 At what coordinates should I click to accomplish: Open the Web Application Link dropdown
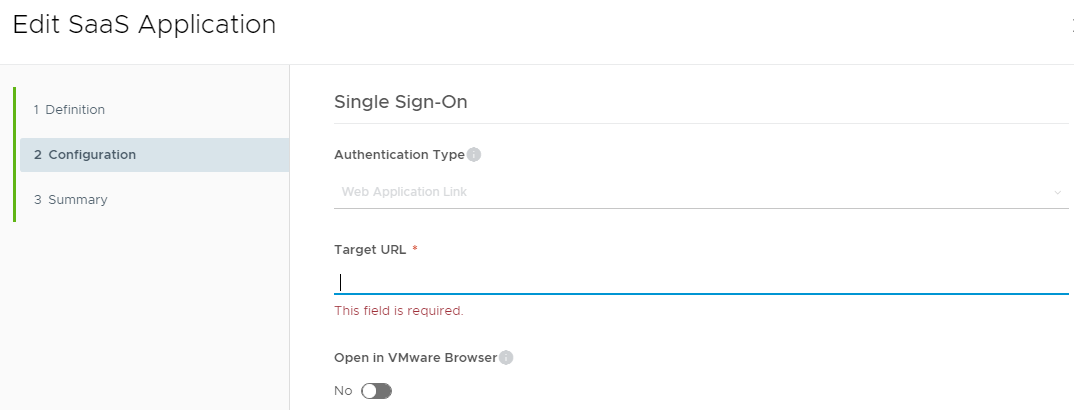(x=700, y=191)
